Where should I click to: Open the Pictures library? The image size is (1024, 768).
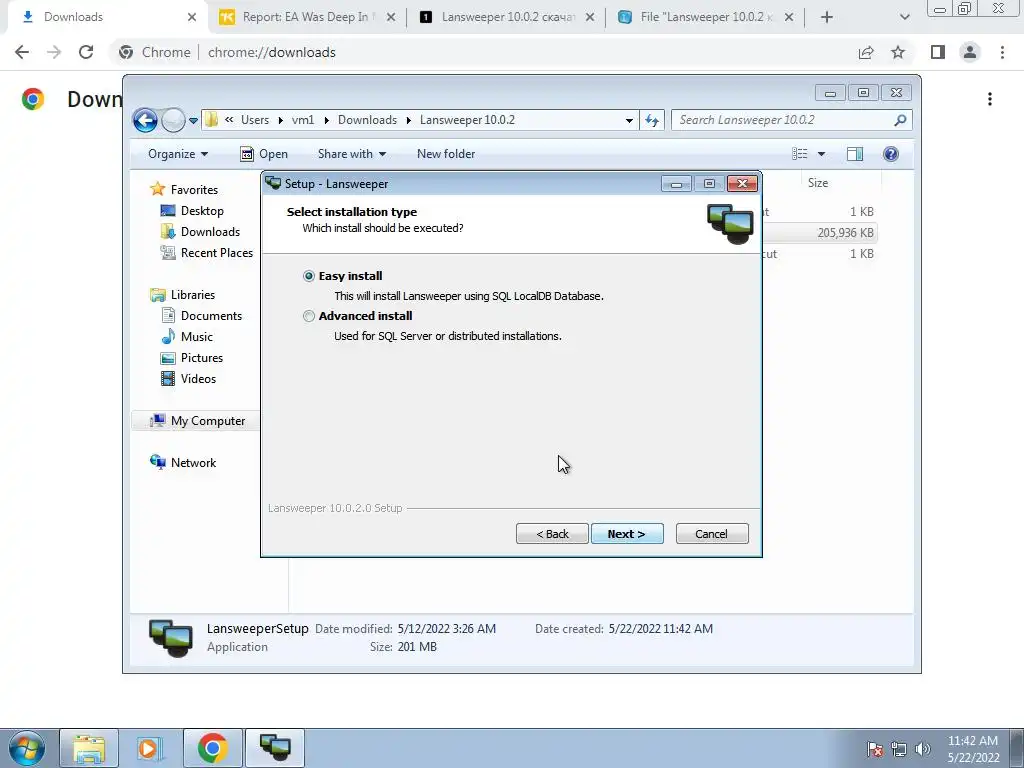202,358
